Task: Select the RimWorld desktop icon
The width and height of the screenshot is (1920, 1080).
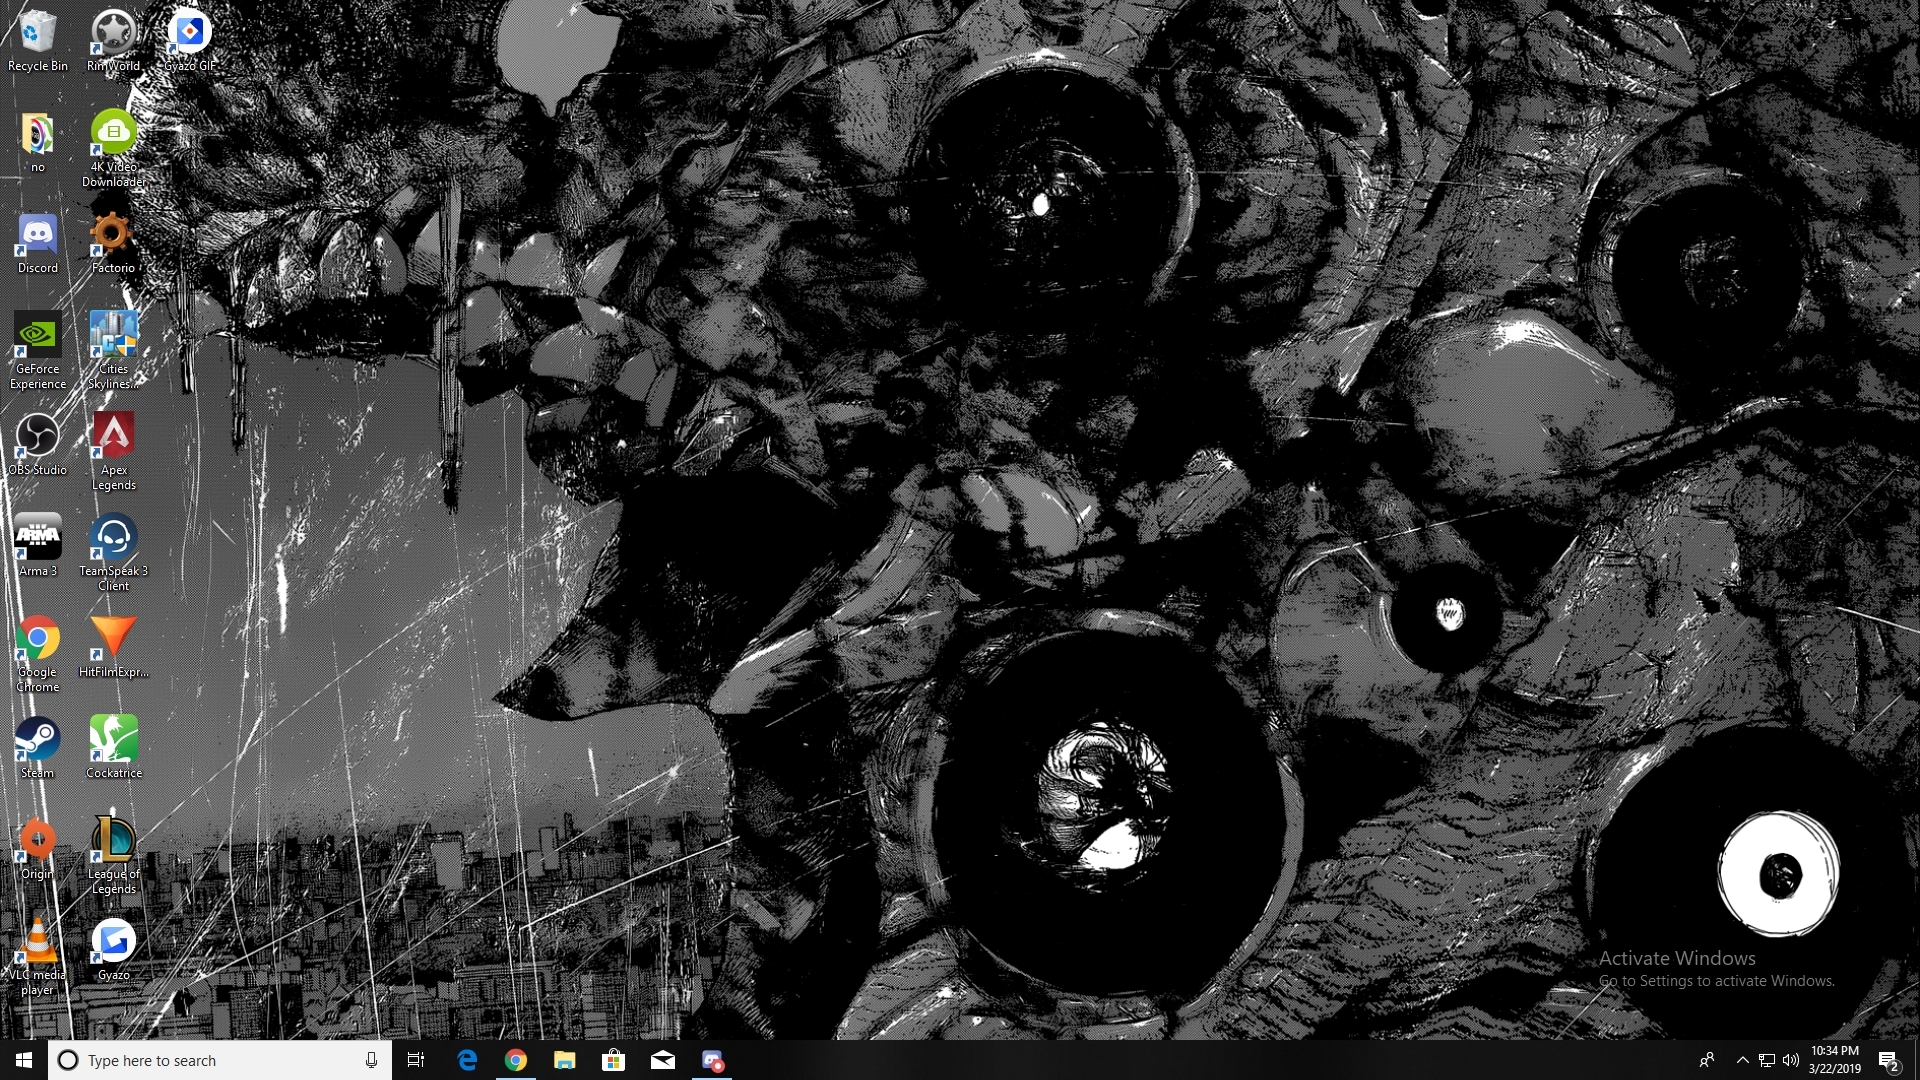Action: pyautogui.click(x=114, y=34)
